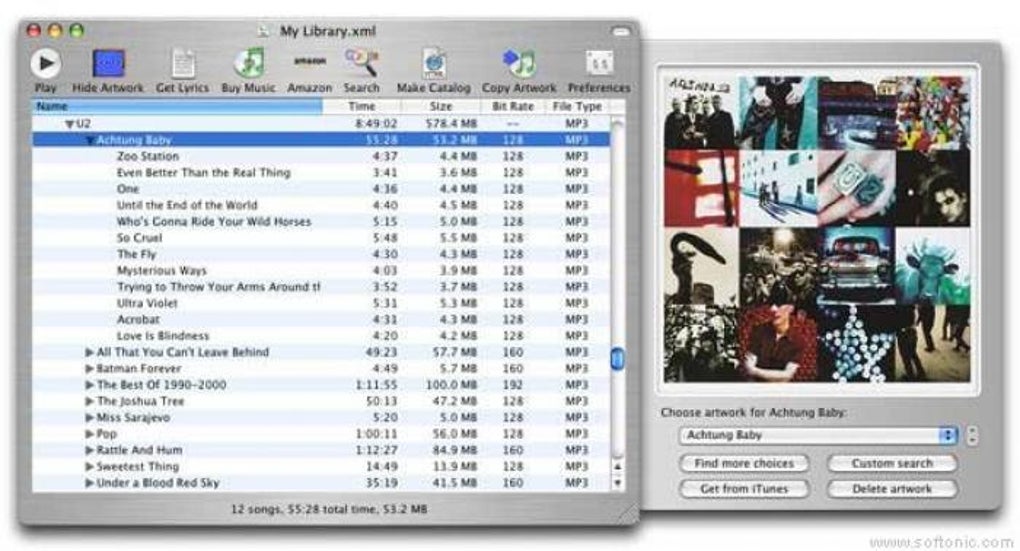Select the Mysterious Ways song row
The height and width of the screenshot is (551, 1020).
(x=321, y=271)
